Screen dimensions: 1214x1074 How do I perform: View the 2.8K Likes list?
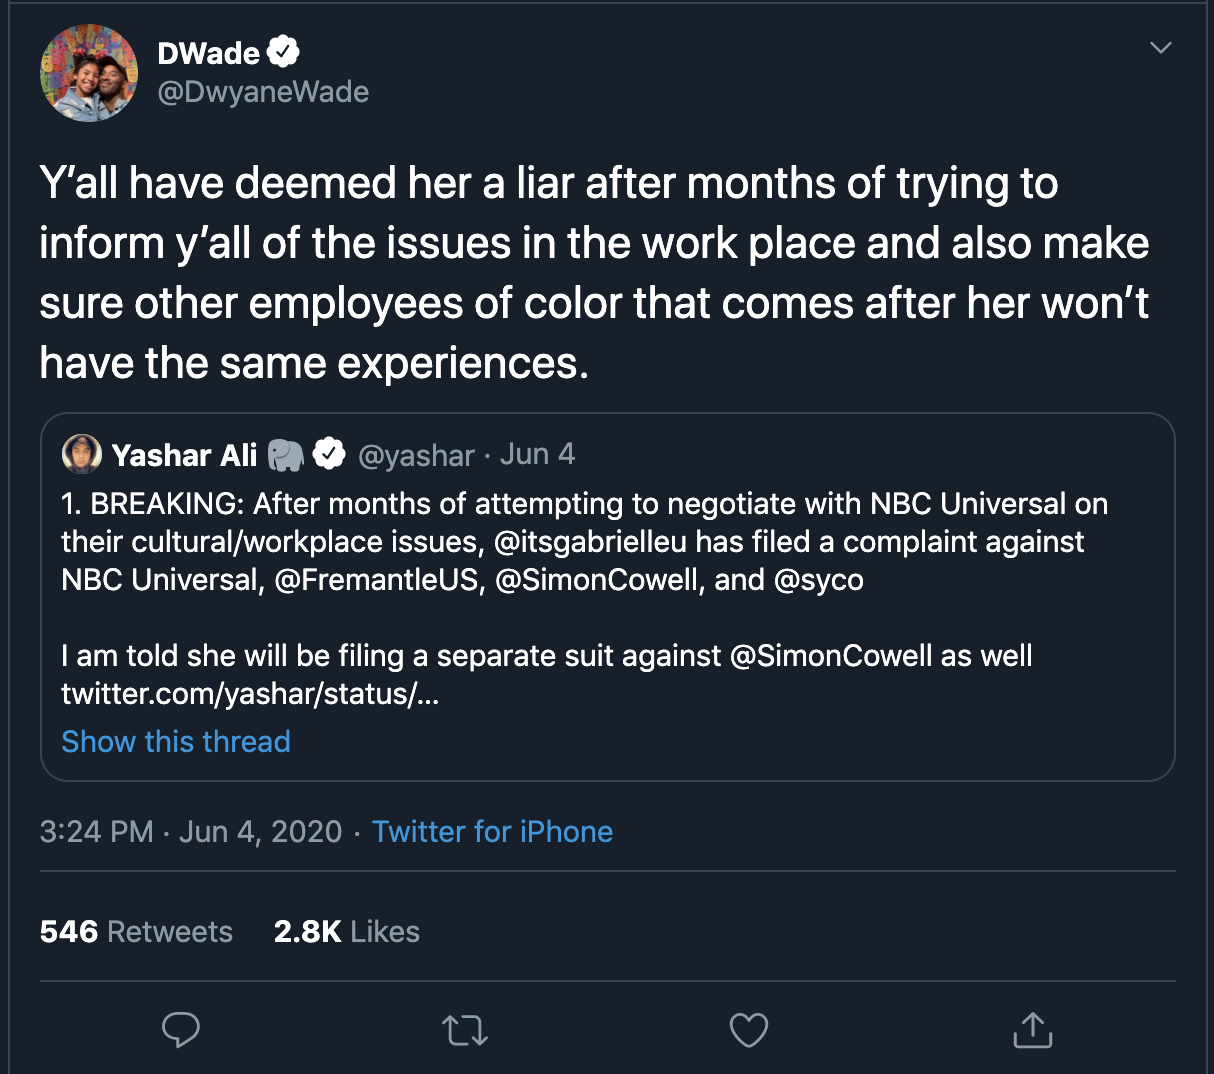(x=346, y=931)
